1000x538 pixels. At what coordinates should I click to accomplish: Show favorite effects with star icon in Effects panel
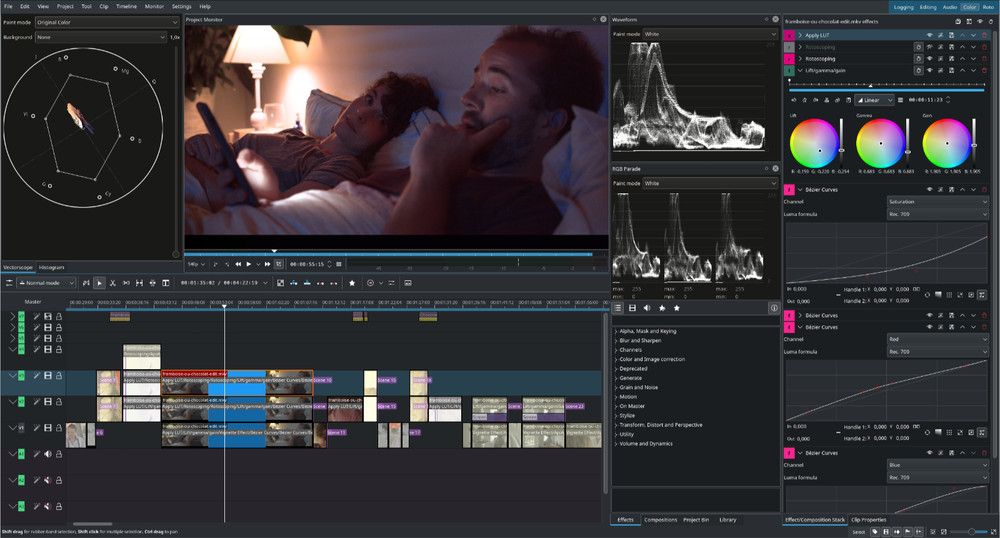pos(677,308)
